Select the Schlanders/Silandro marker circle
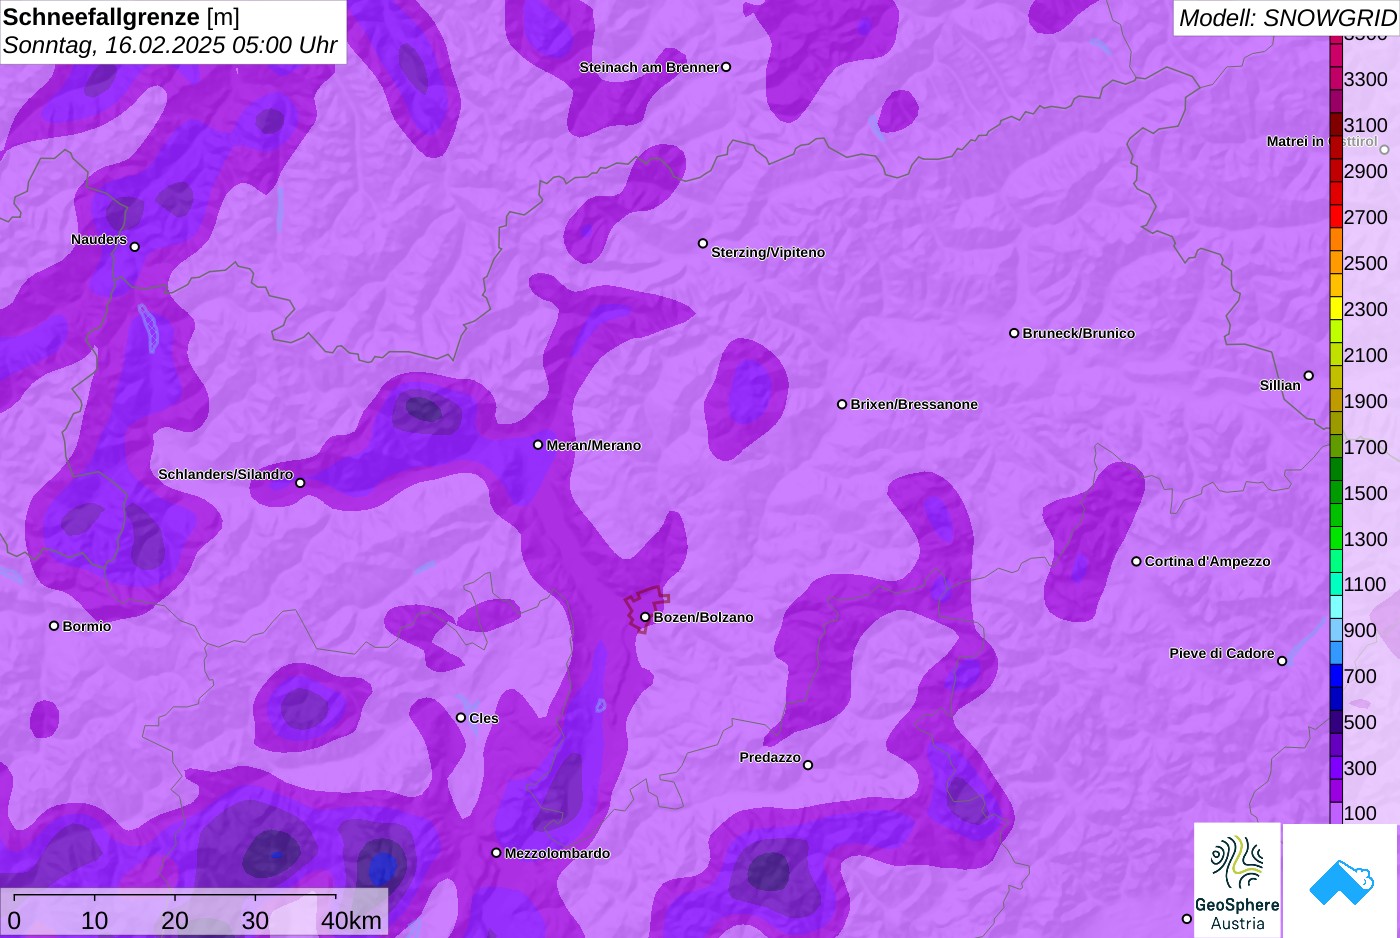Viewport: 1400px width, 938px height. (x=300, y=483)
